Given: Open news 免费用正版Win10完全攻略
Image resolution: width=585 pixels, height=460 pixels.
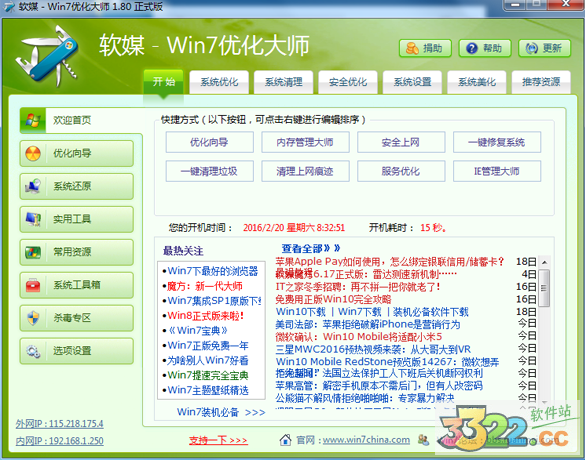Looking at the screenshot, I should (x=333, y=299).
